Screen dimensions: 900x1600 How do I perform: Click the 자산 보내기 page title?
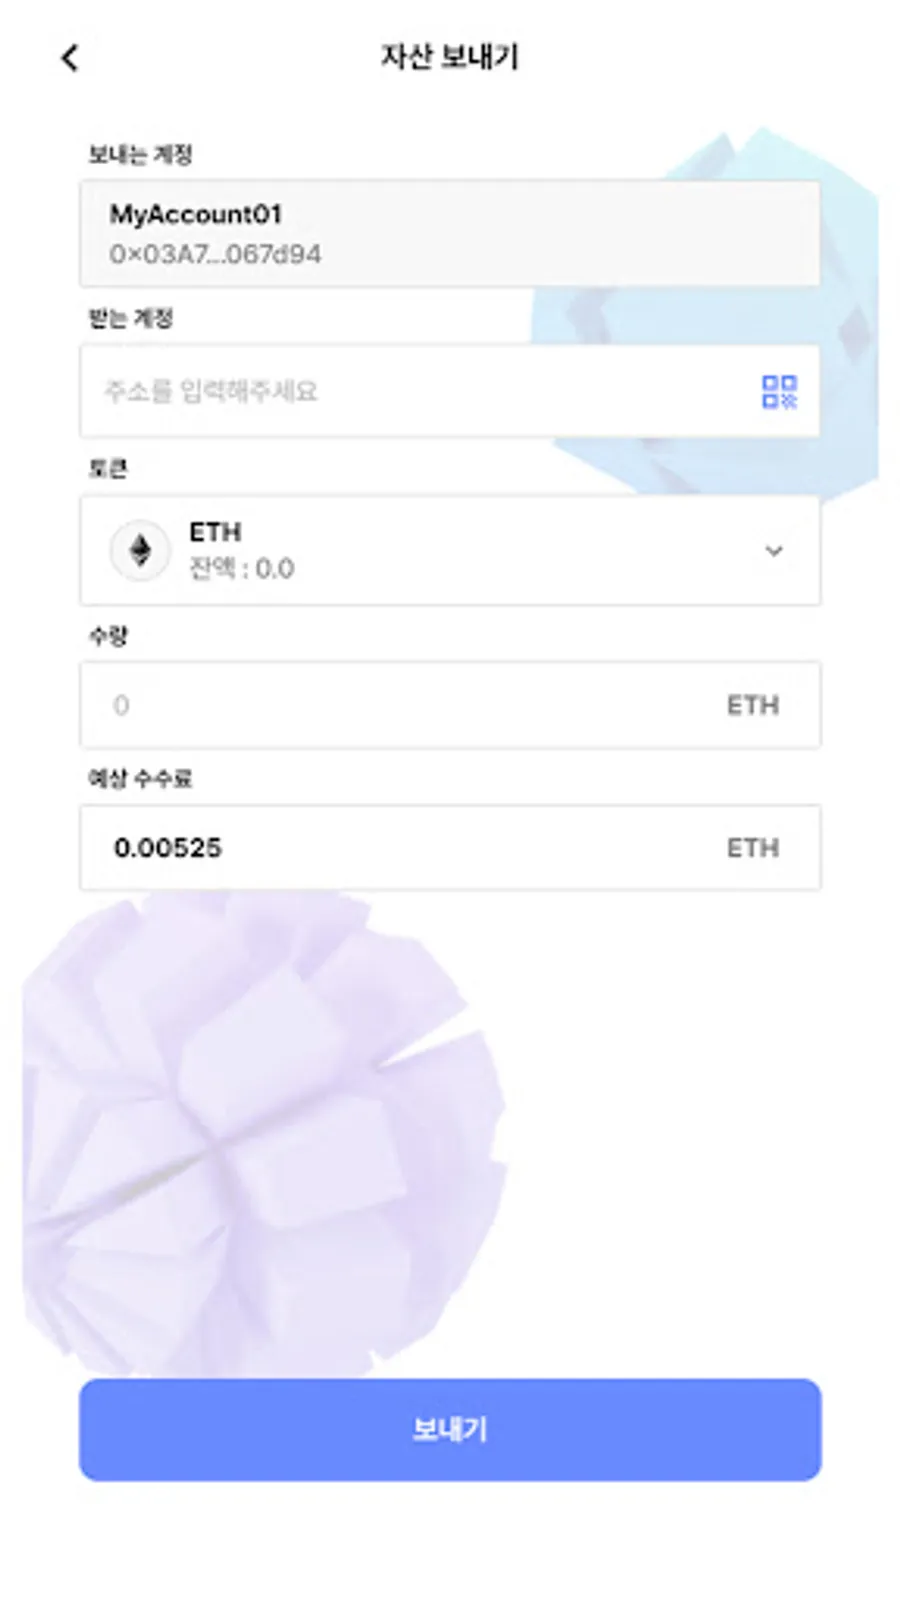[450, 57]
